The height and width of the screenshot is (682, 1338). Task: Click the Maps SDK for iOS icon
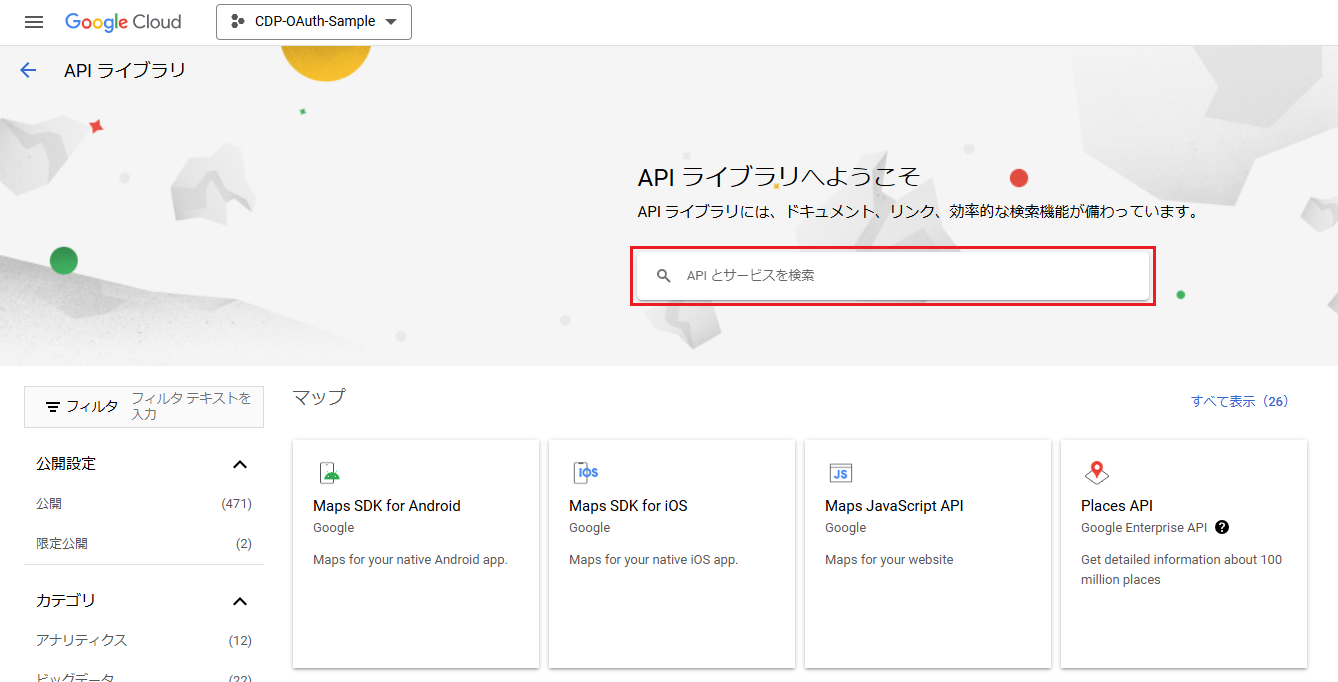point(585,473)
